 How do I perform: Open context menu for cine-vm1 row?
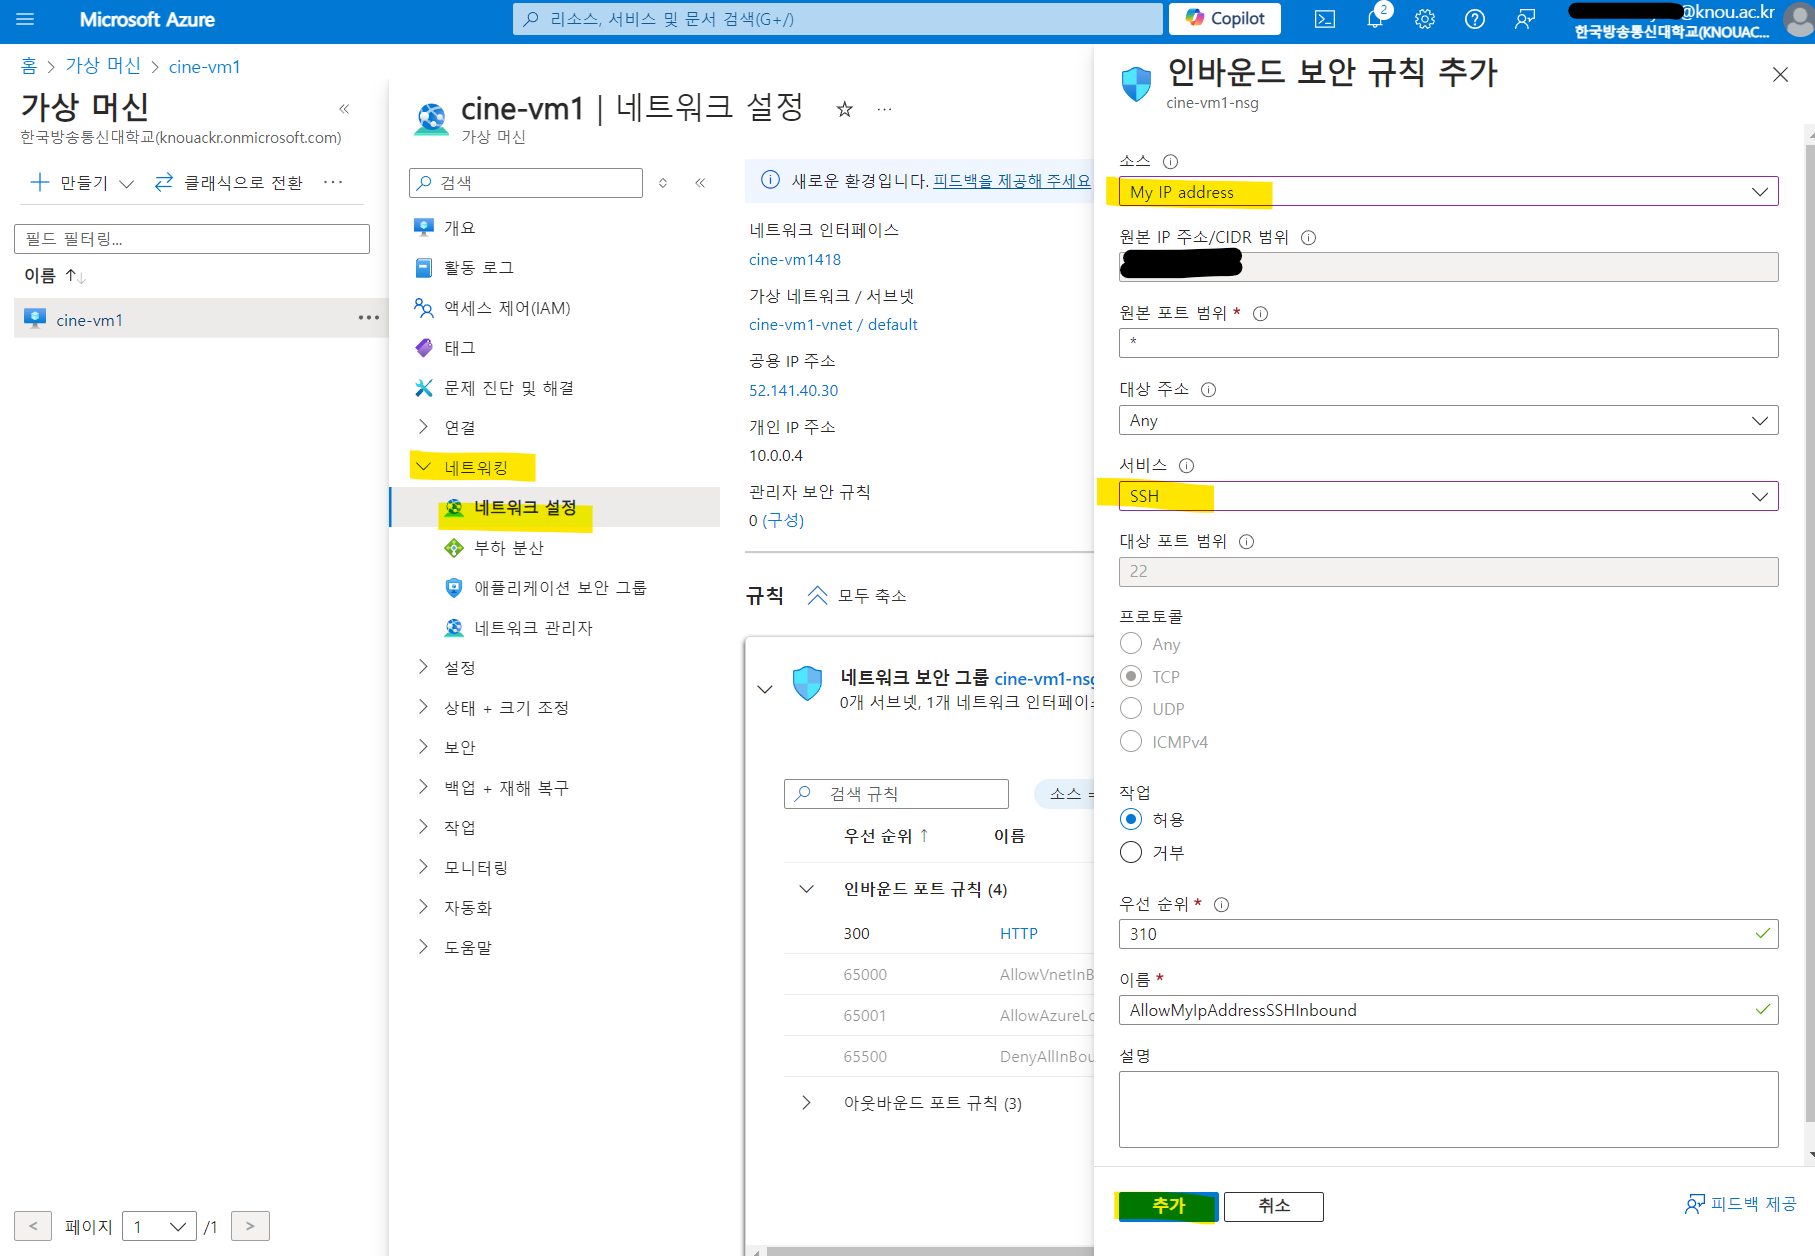coord(369,318)
